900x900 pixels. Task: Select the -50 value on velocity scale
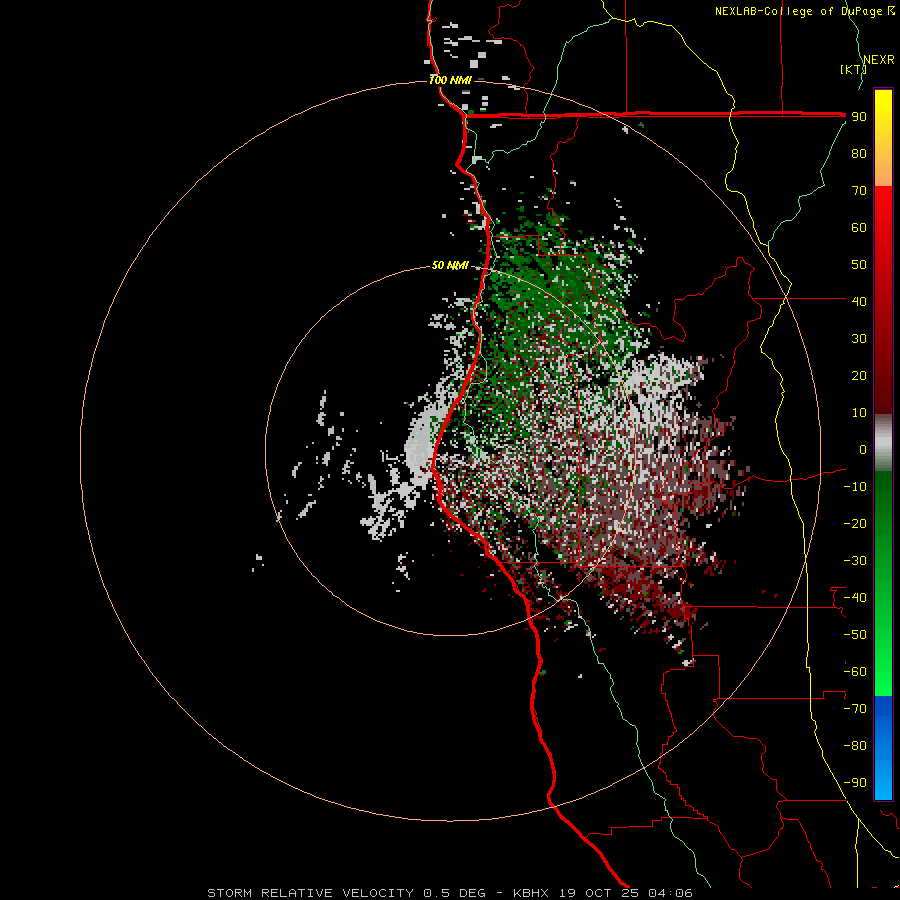tap(855, 635)
